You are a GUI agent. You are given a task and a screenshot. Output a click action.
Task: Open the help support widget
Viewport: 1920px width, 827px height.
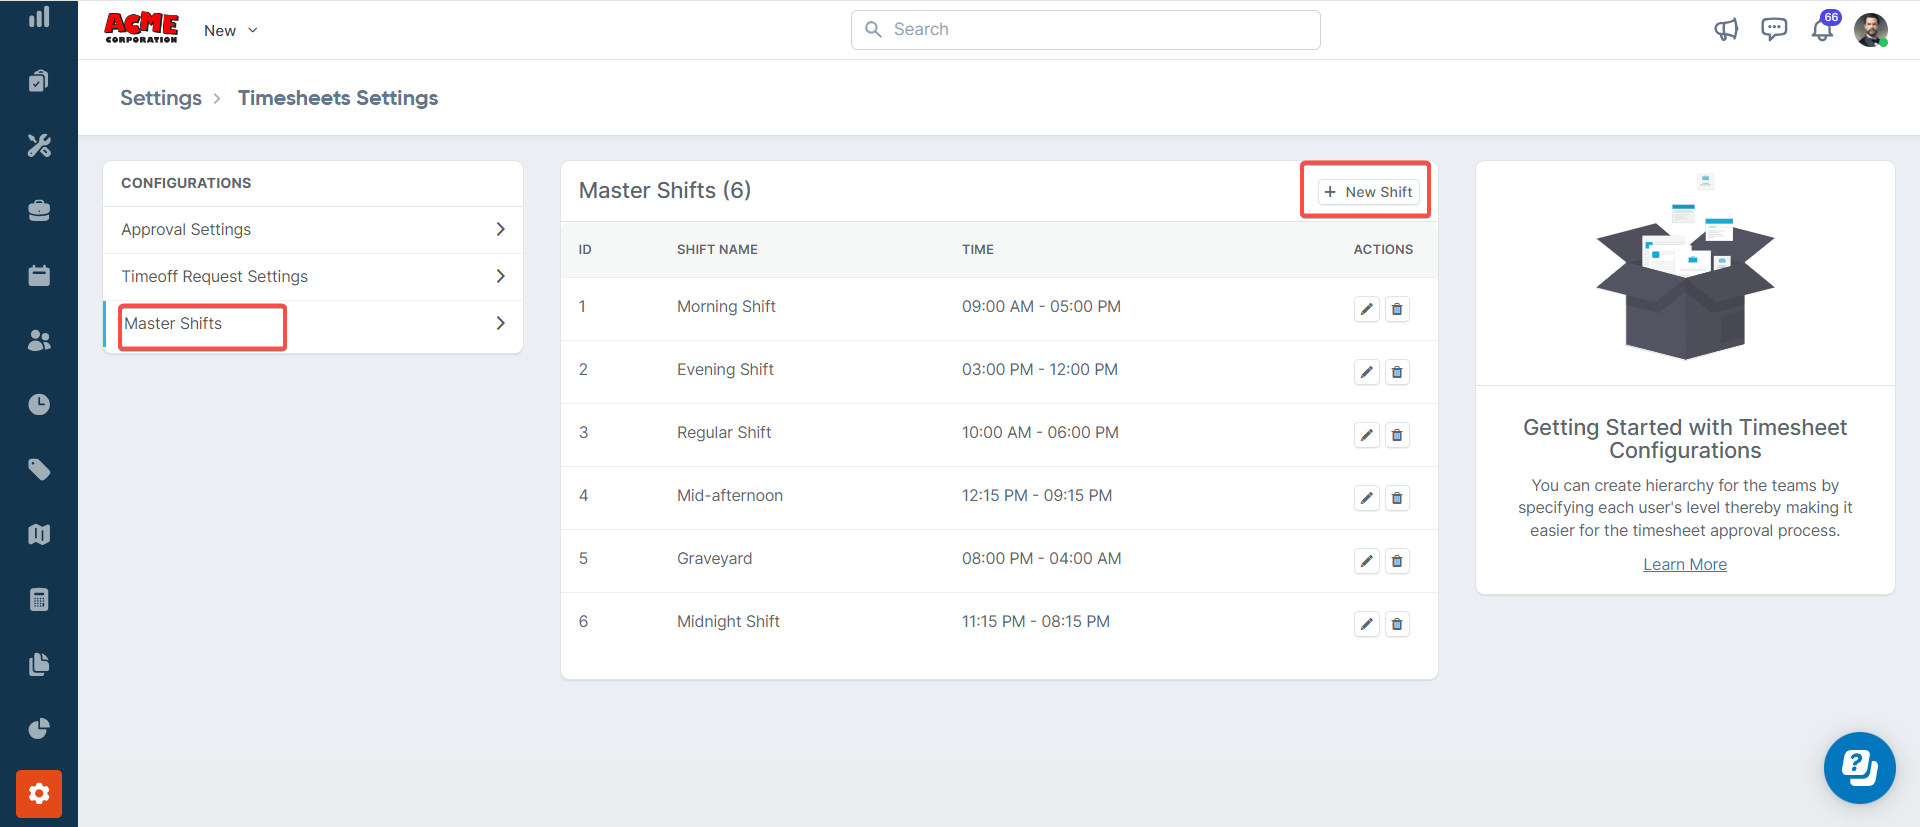(1859, 768)
